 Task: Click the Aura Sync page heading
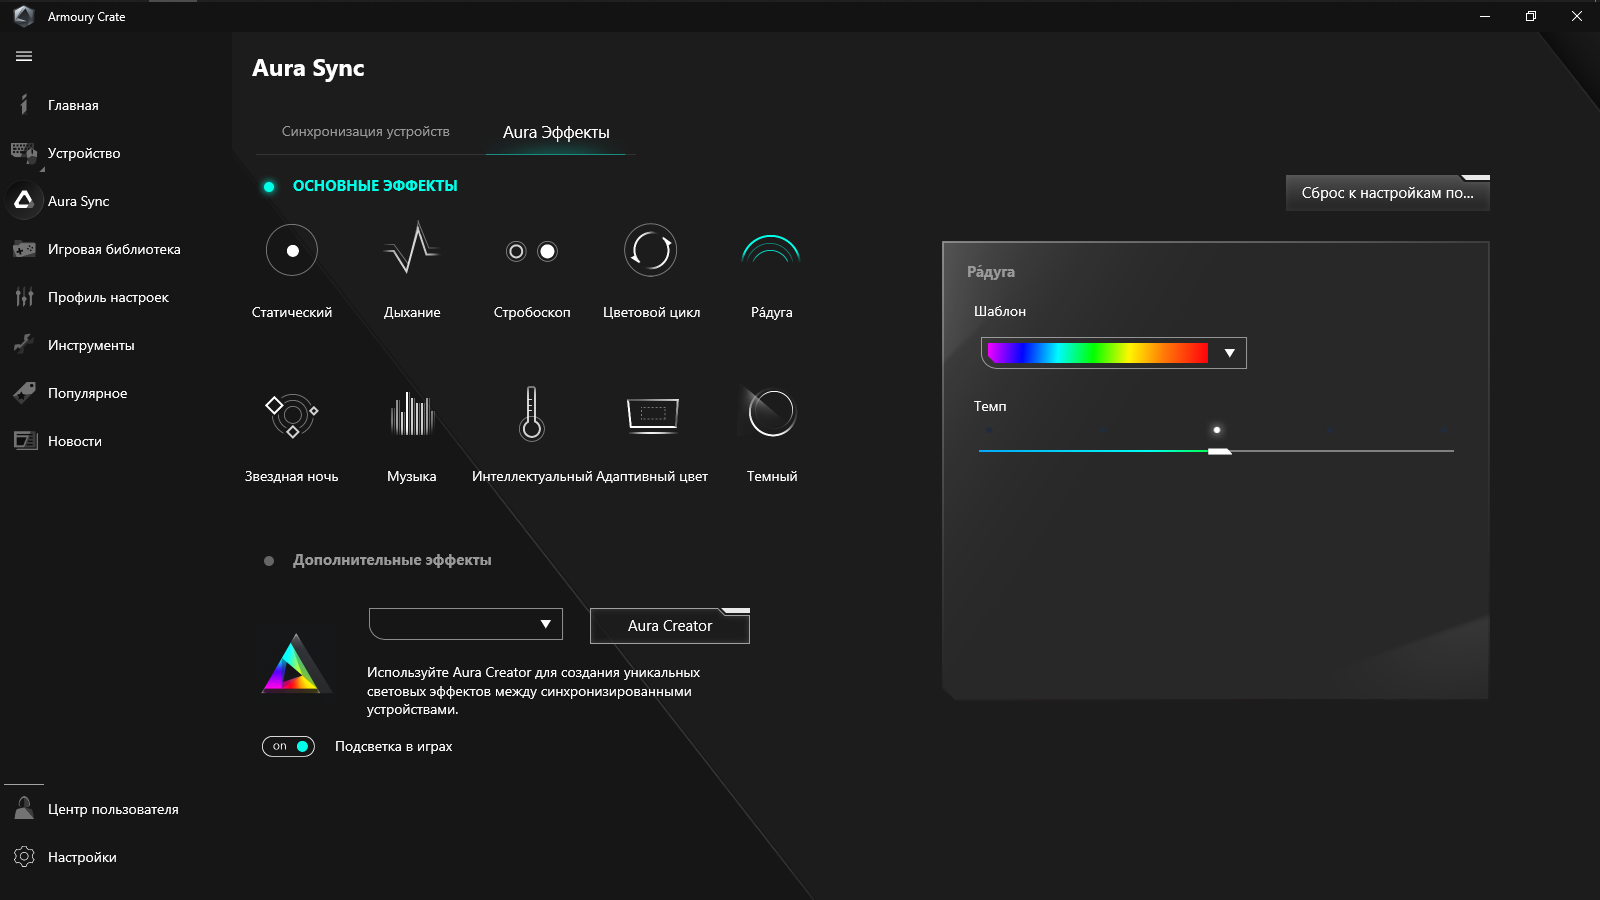point(308,68)
